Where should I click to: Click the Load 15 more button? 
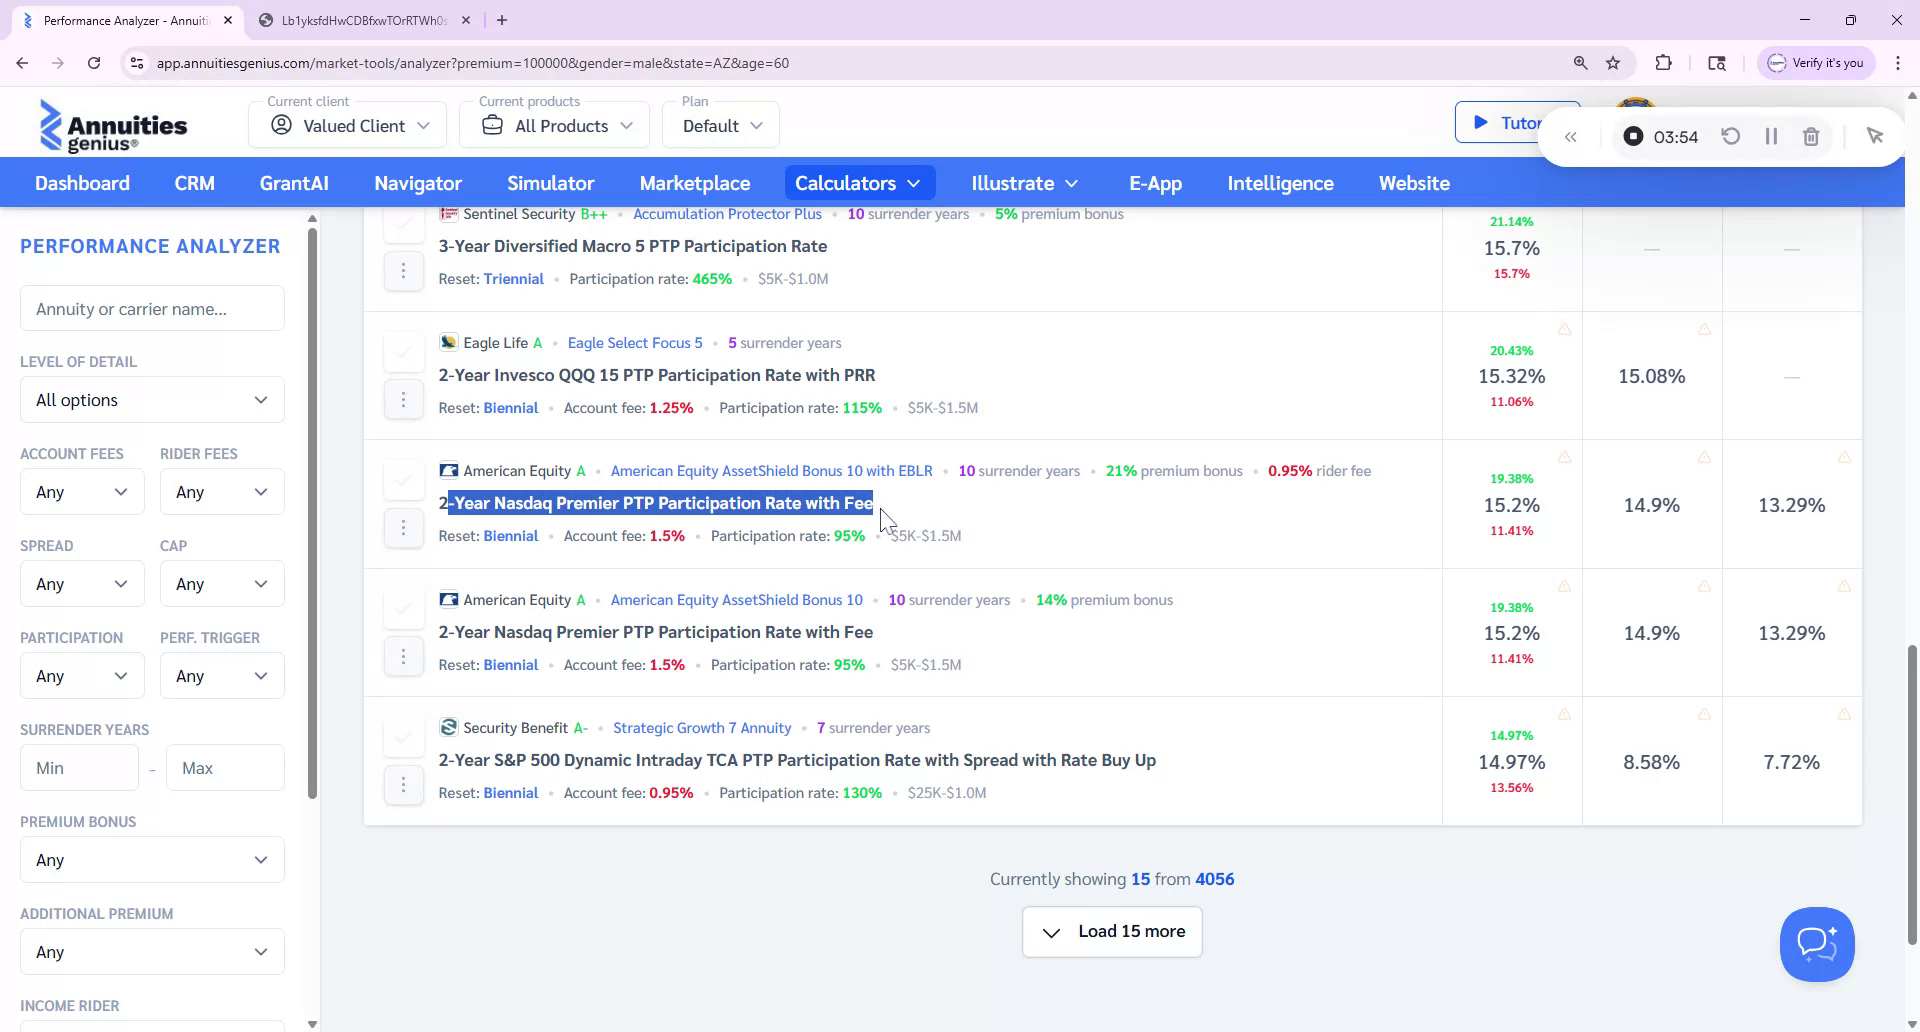(1112, 931)
